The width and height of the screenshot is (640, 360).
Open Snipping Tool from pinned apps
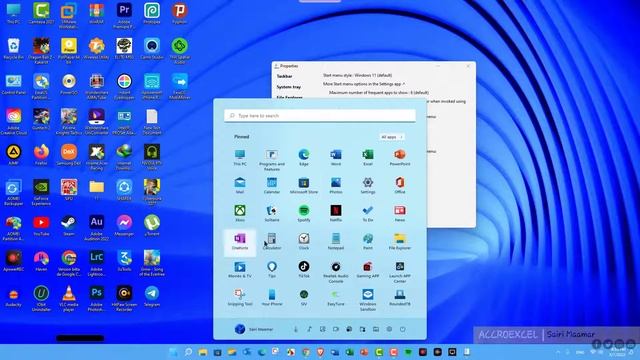[240, 298]
